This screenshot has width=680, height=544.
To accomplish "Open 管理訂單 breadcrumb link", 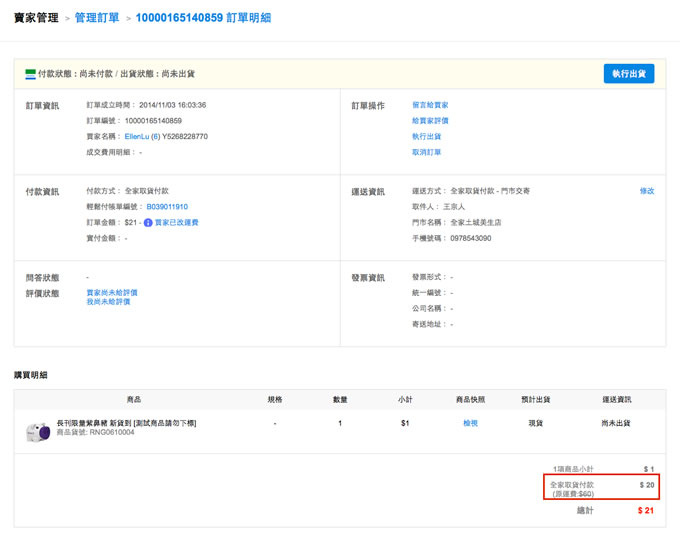I will coord(95,18).
